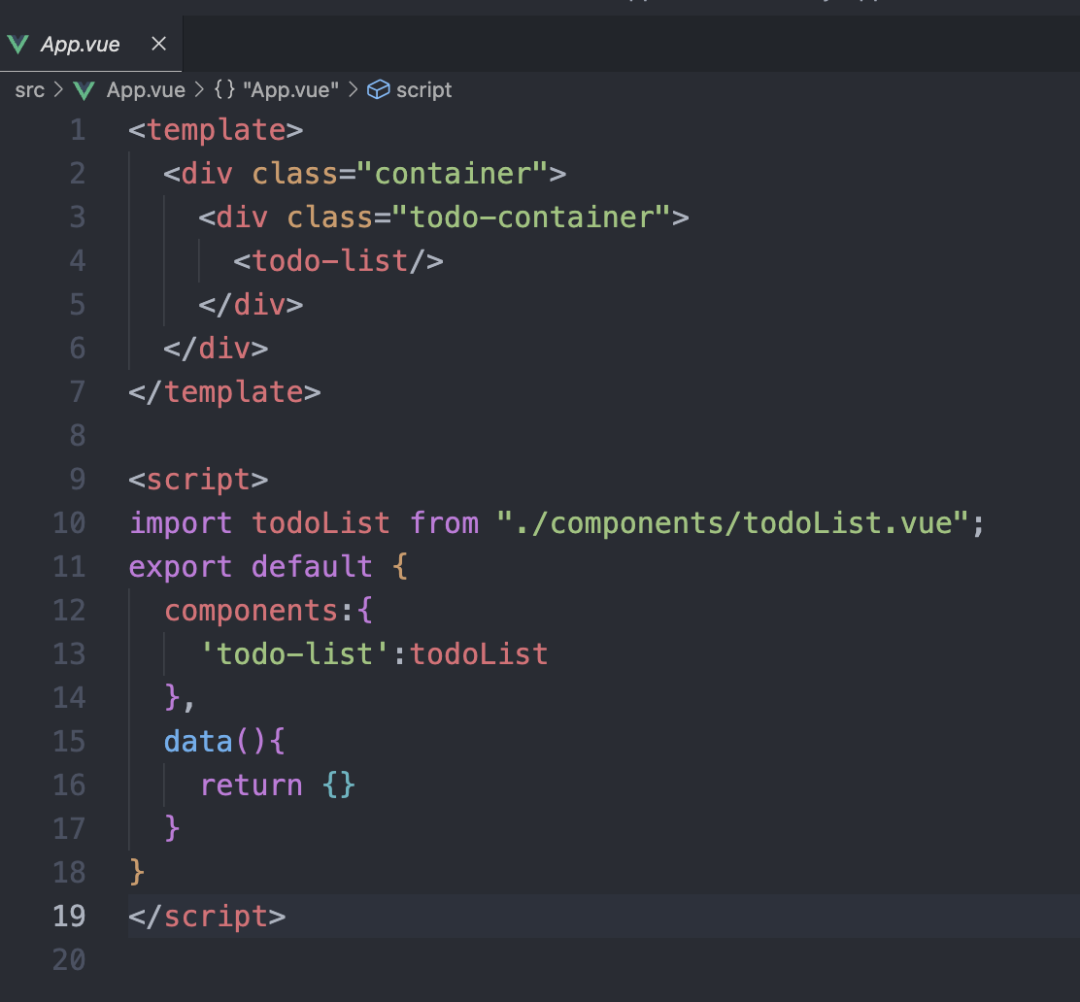1080x1002 pixels.
Task: Click the curly braces icon in breadcrumb
Action: coord(225,90)
